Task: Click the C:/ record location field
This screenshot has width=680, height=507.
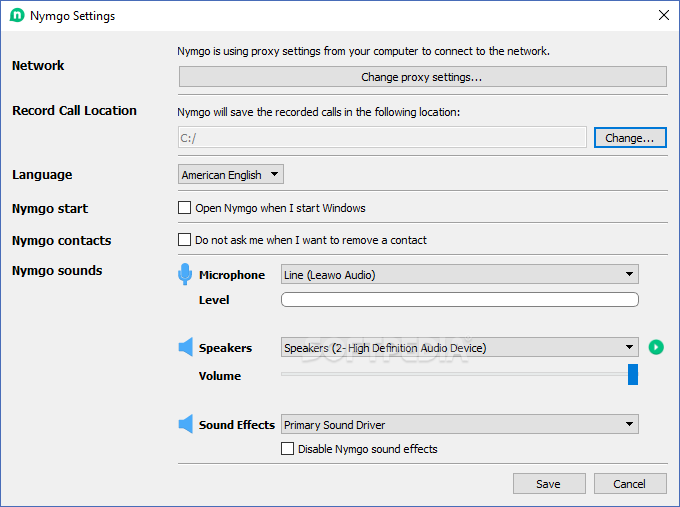Action: 382,137
